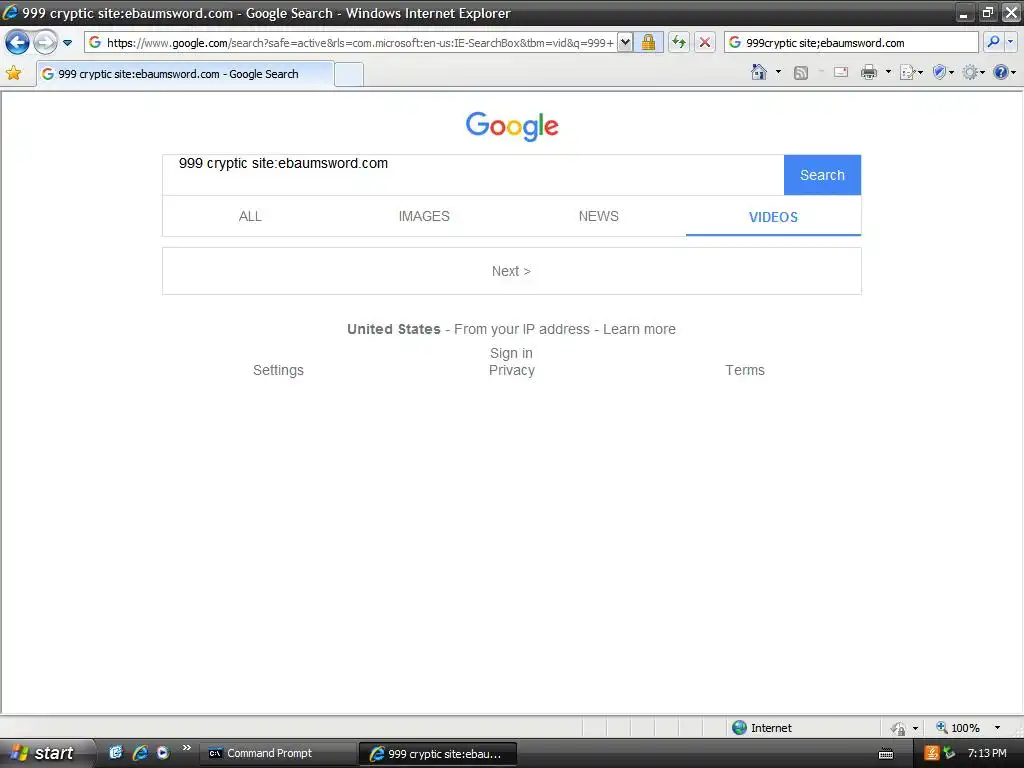The width and height of the screenshot is (1024, 768).
Task: Click the Protected Mode status icon
Action: [x=898, y=728]
